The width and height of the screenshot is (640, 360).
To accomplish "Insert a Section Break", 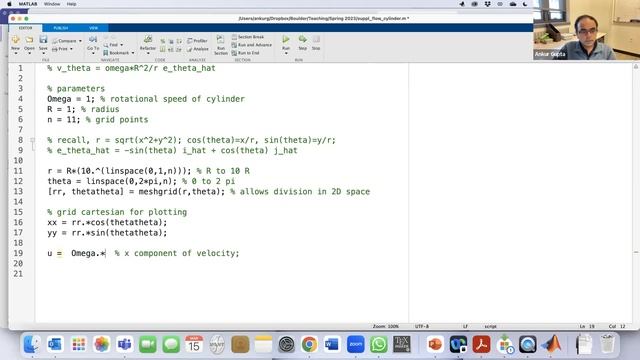I will pyautogui.click(x=248, y=37).
